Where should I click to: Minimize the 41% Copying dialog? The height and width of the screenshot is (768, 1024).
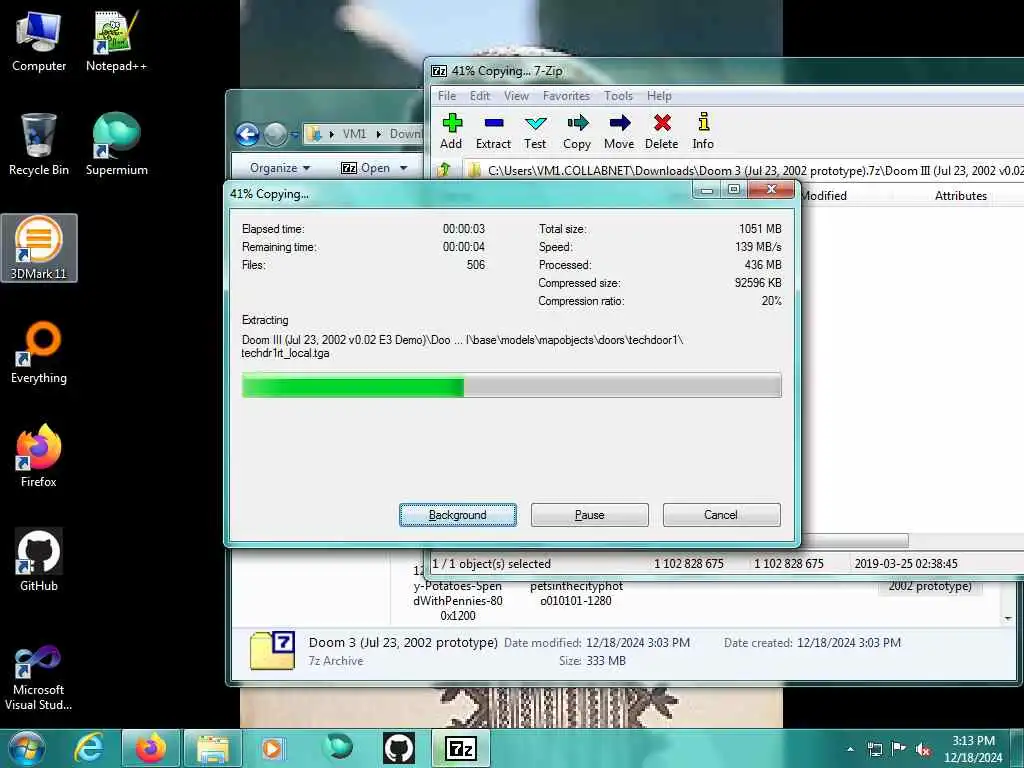point(707,189)
